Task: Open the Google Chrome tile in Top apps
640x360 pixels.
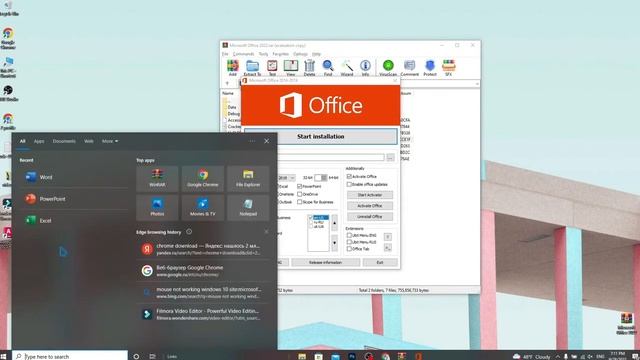Action: [202, 178]
